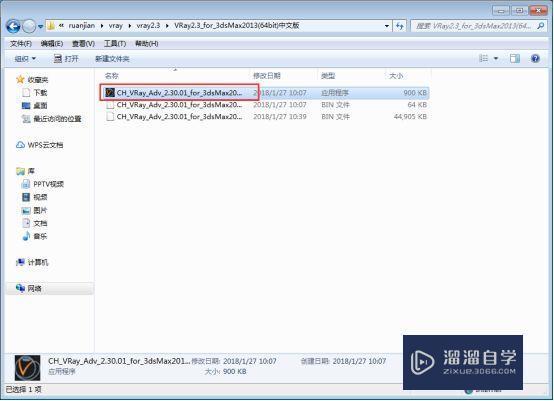The image size is (554, 401).
Task: Sort by the 修改日期 column header
Action: pos(267,76)
